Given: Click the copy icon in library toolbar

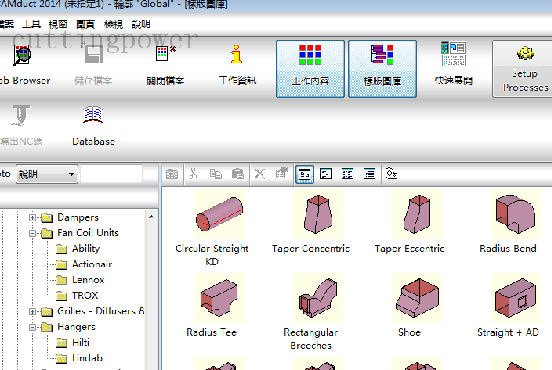Looking at the screenshot, I should tap(215, 174).
